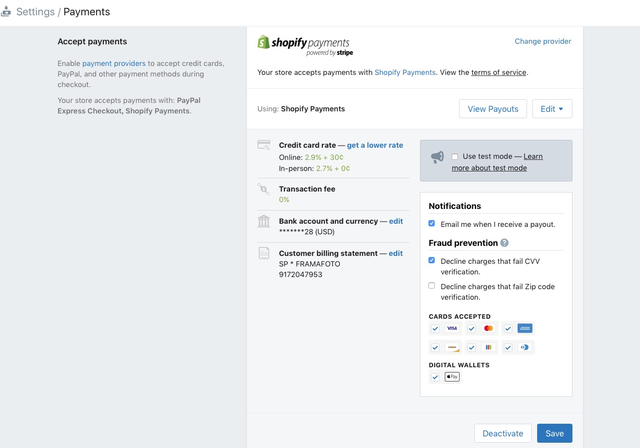View the terms of service link
Viewport: 640px width, 448px height.
(x=498, y=72)
